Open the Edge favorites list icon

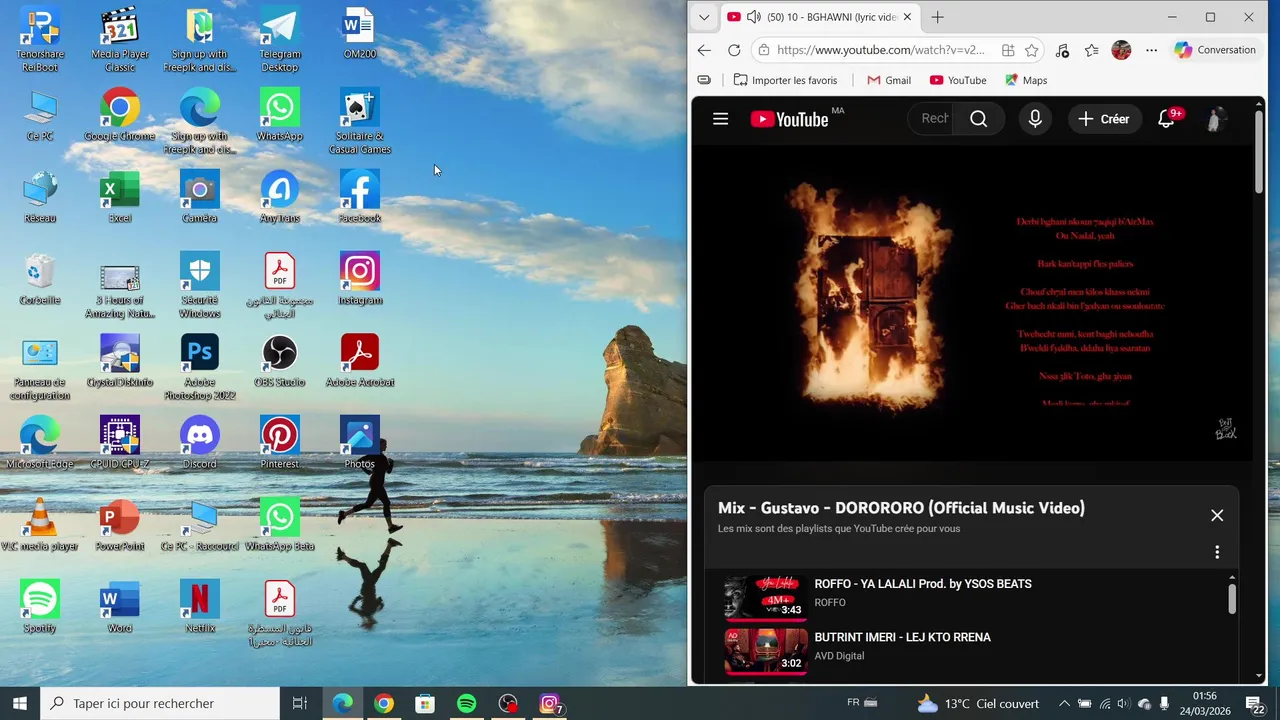click(x=1091, y=50)
